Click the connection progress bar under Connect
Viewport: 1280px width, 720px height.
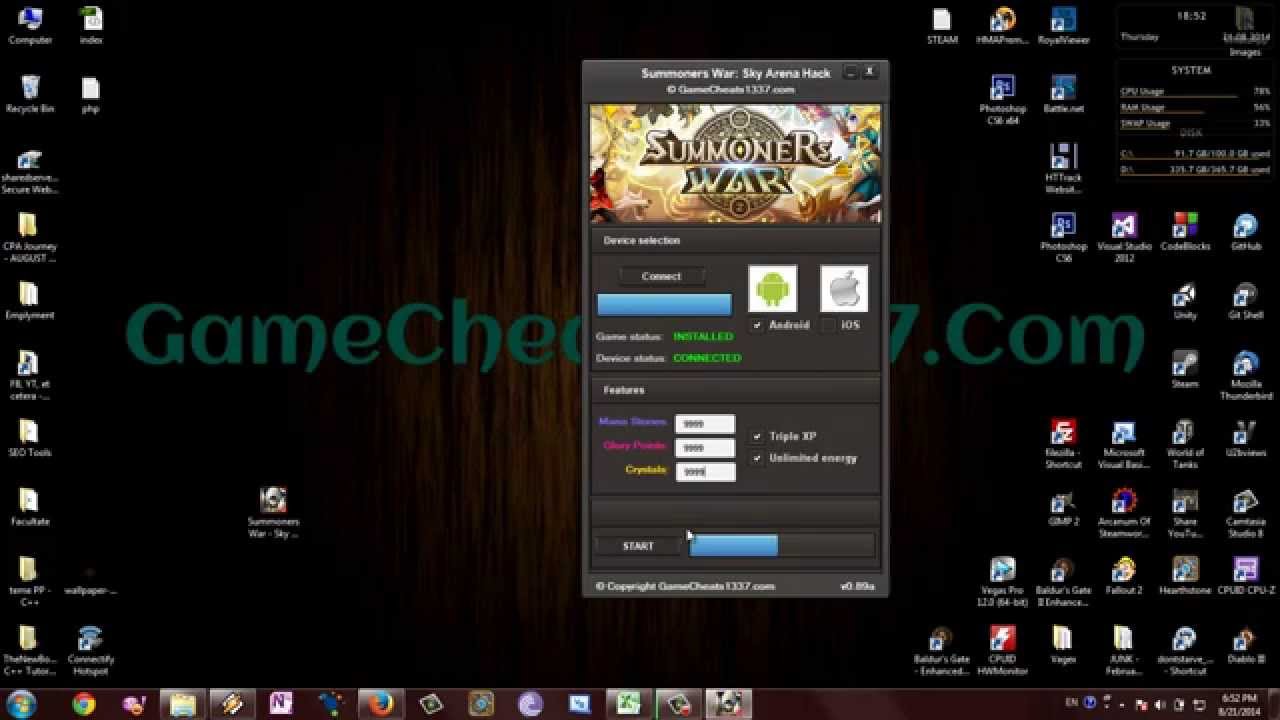pyautogui.click(x=664, y=305)
